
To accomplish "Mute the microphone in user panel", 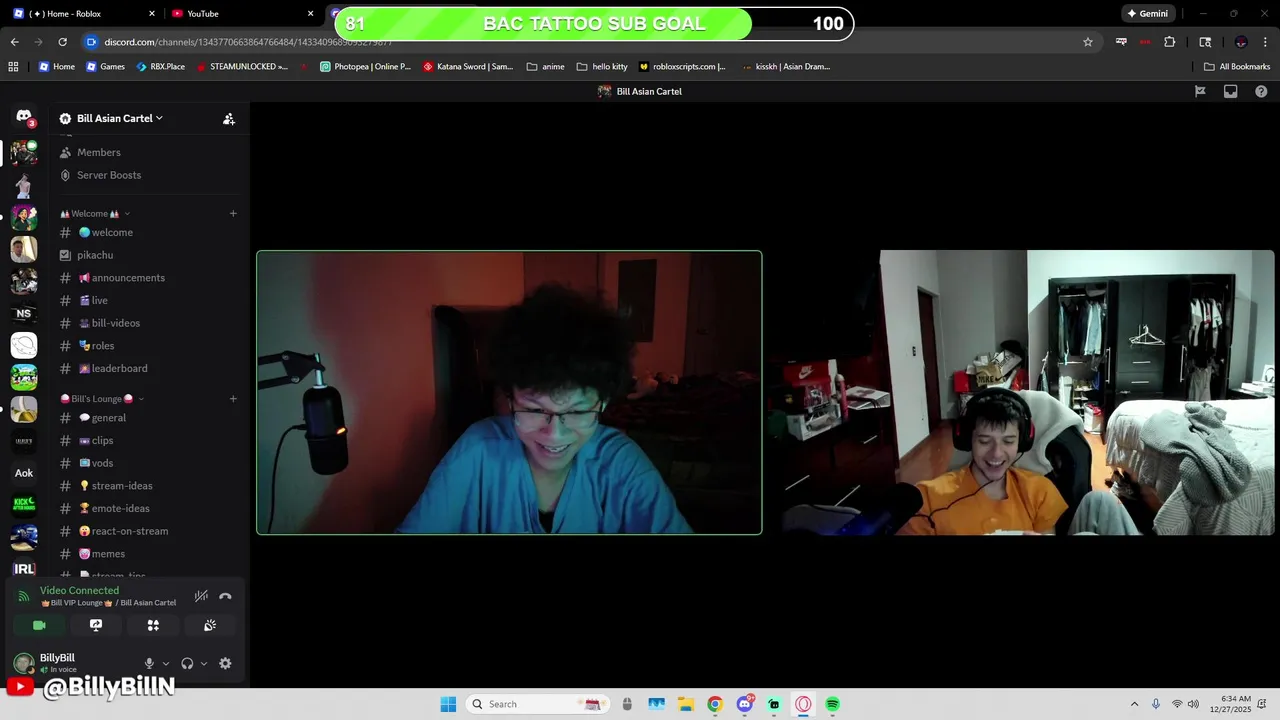I will tap(149, 663).
